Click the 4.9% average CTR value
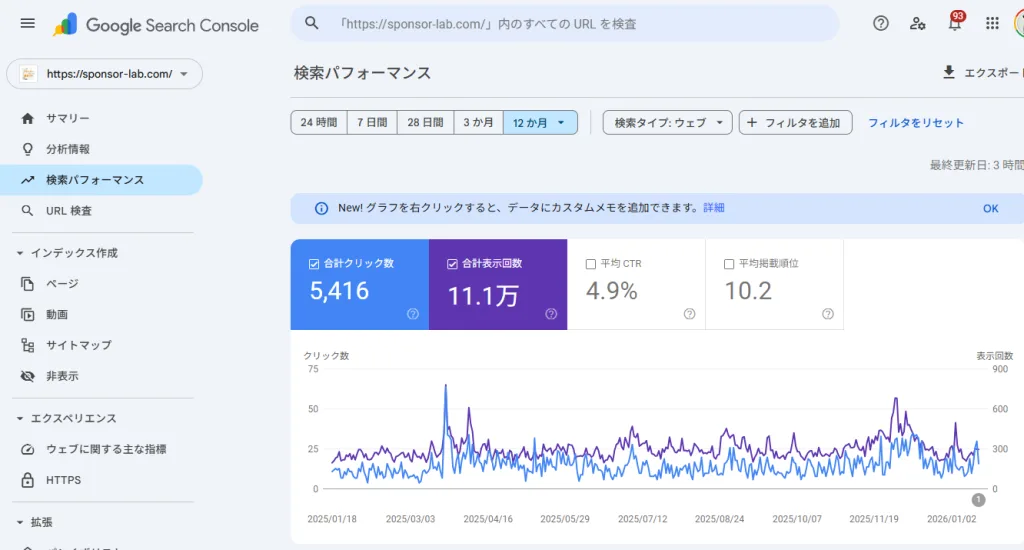1024x550 pixels. coord(612,291)
